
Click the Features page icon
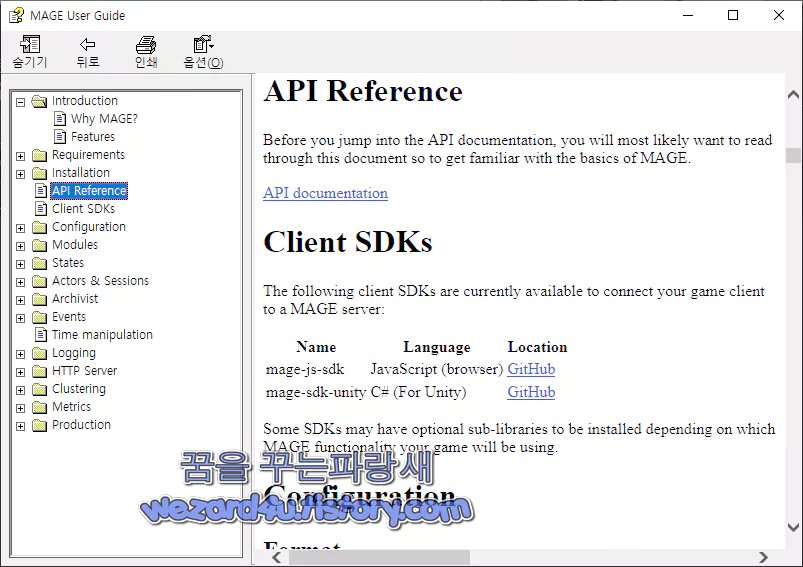click(x=60, y=137)
